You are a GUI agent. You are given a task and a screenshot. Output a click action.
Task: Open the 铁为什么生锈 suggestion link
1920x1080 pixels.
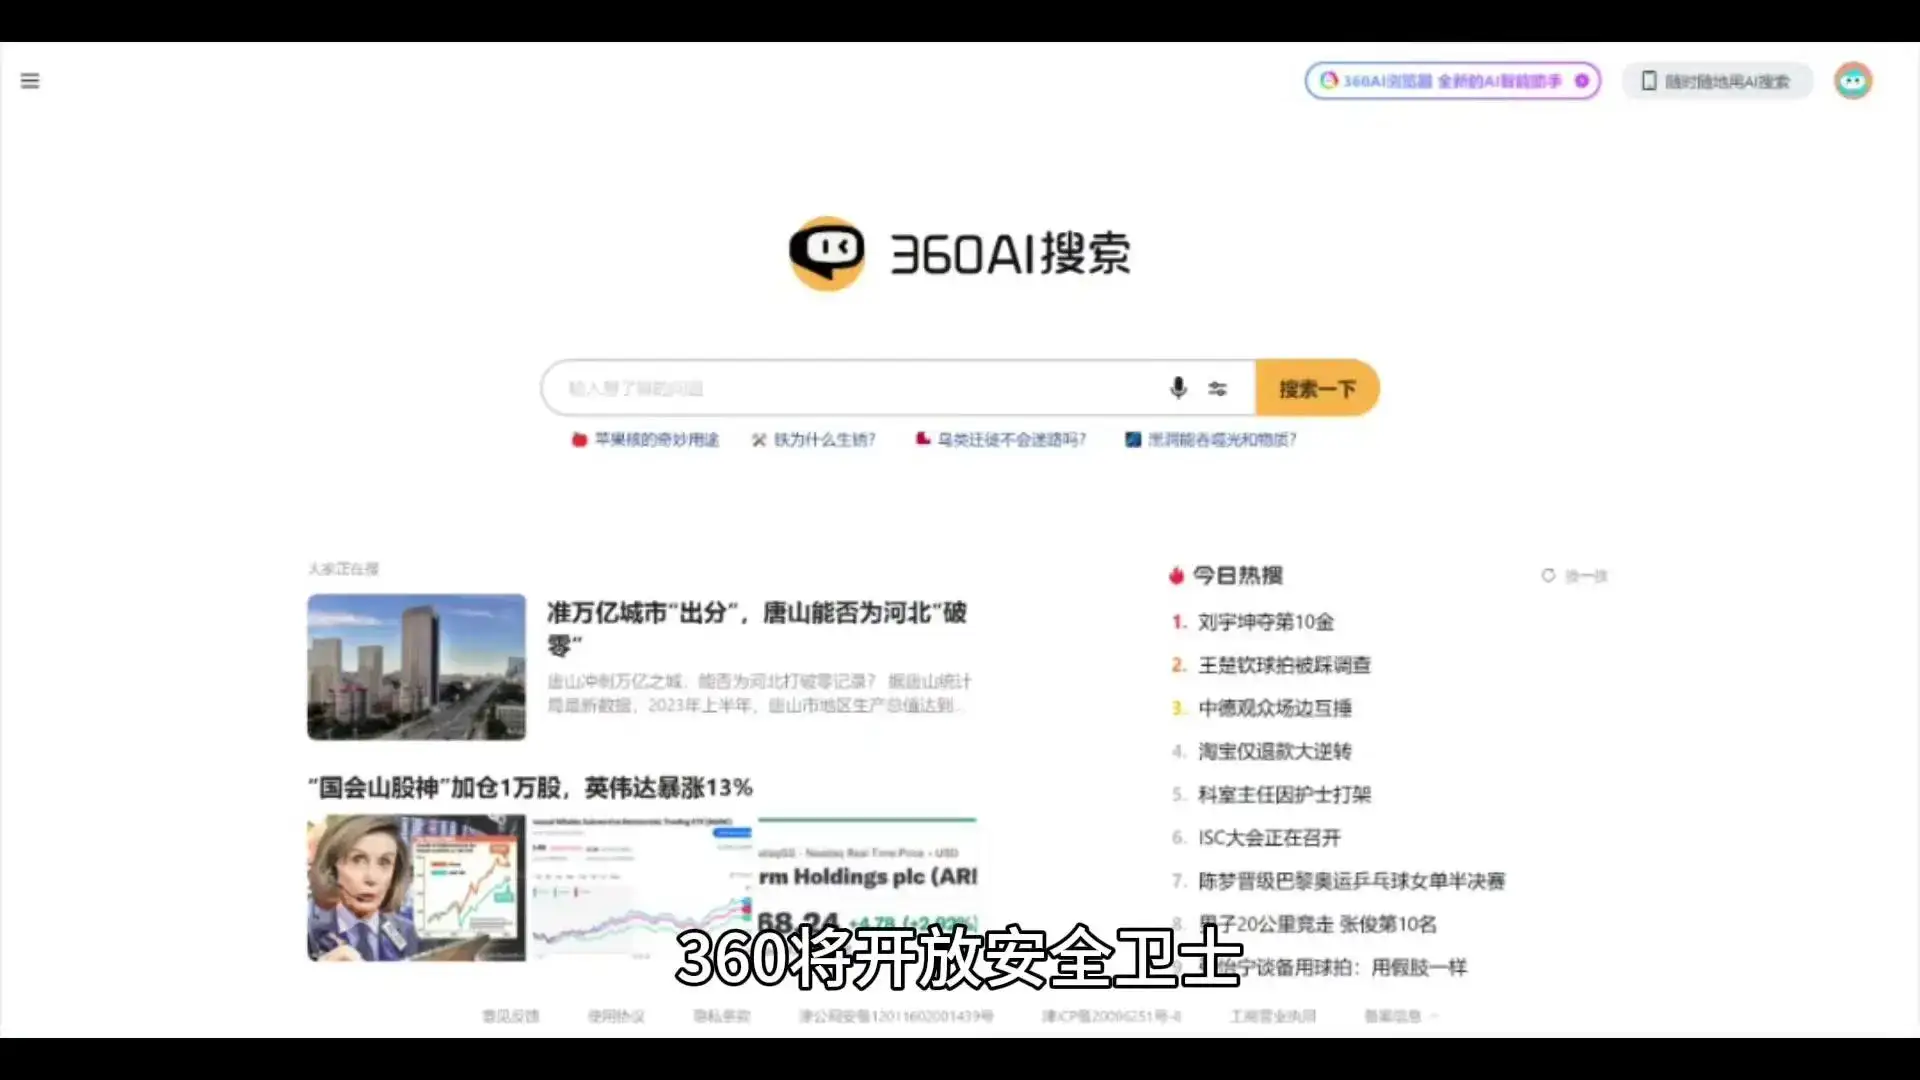tap(822, 440)
